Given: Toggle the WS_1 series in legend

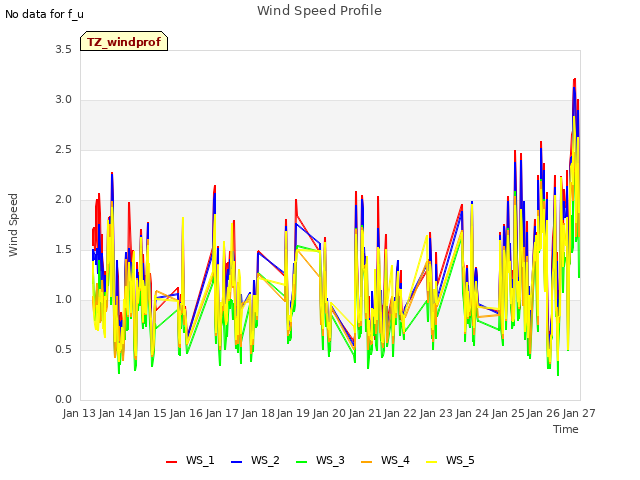Looking at the screenshot, I should point(190,460).
